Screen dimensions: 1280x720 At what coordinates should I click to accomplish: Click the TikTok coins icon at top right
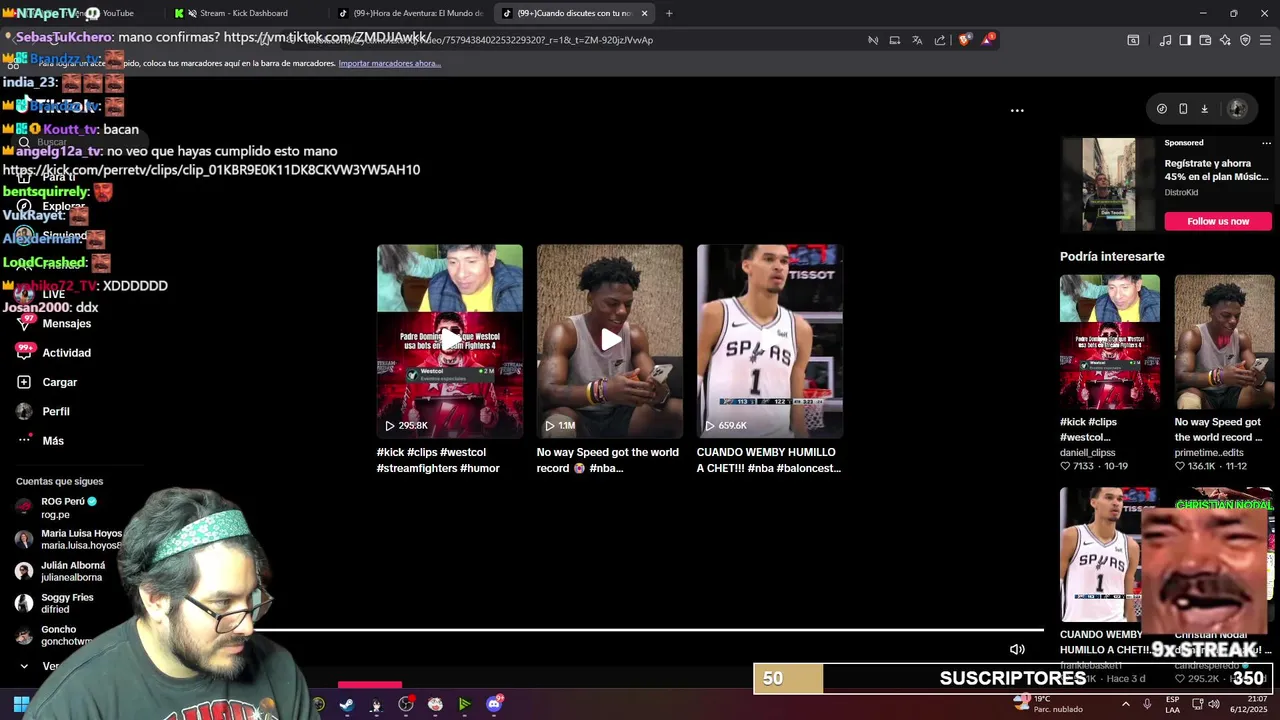click(x=1162, y=109)
